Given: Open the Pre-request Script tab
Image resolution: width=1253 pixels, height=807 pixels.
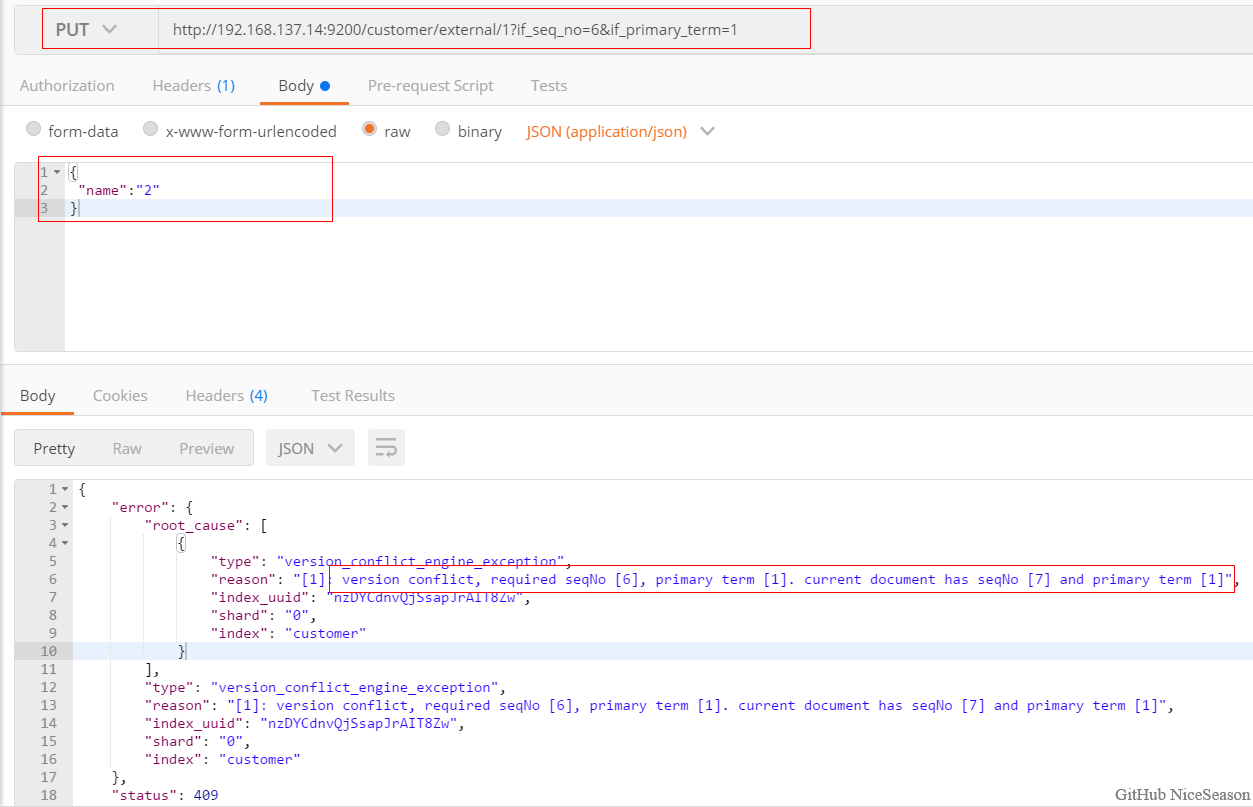Looking at the screenshot, I should point(430,86).
